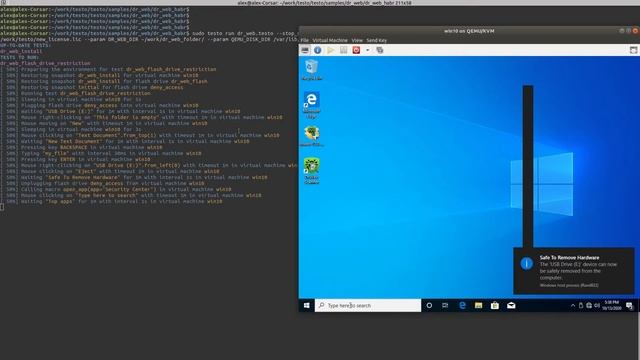Open the File menu in QEMU/KVM window
Image resolution: width=640 pixels, height=360 pixels.
[x=304, y=40]
